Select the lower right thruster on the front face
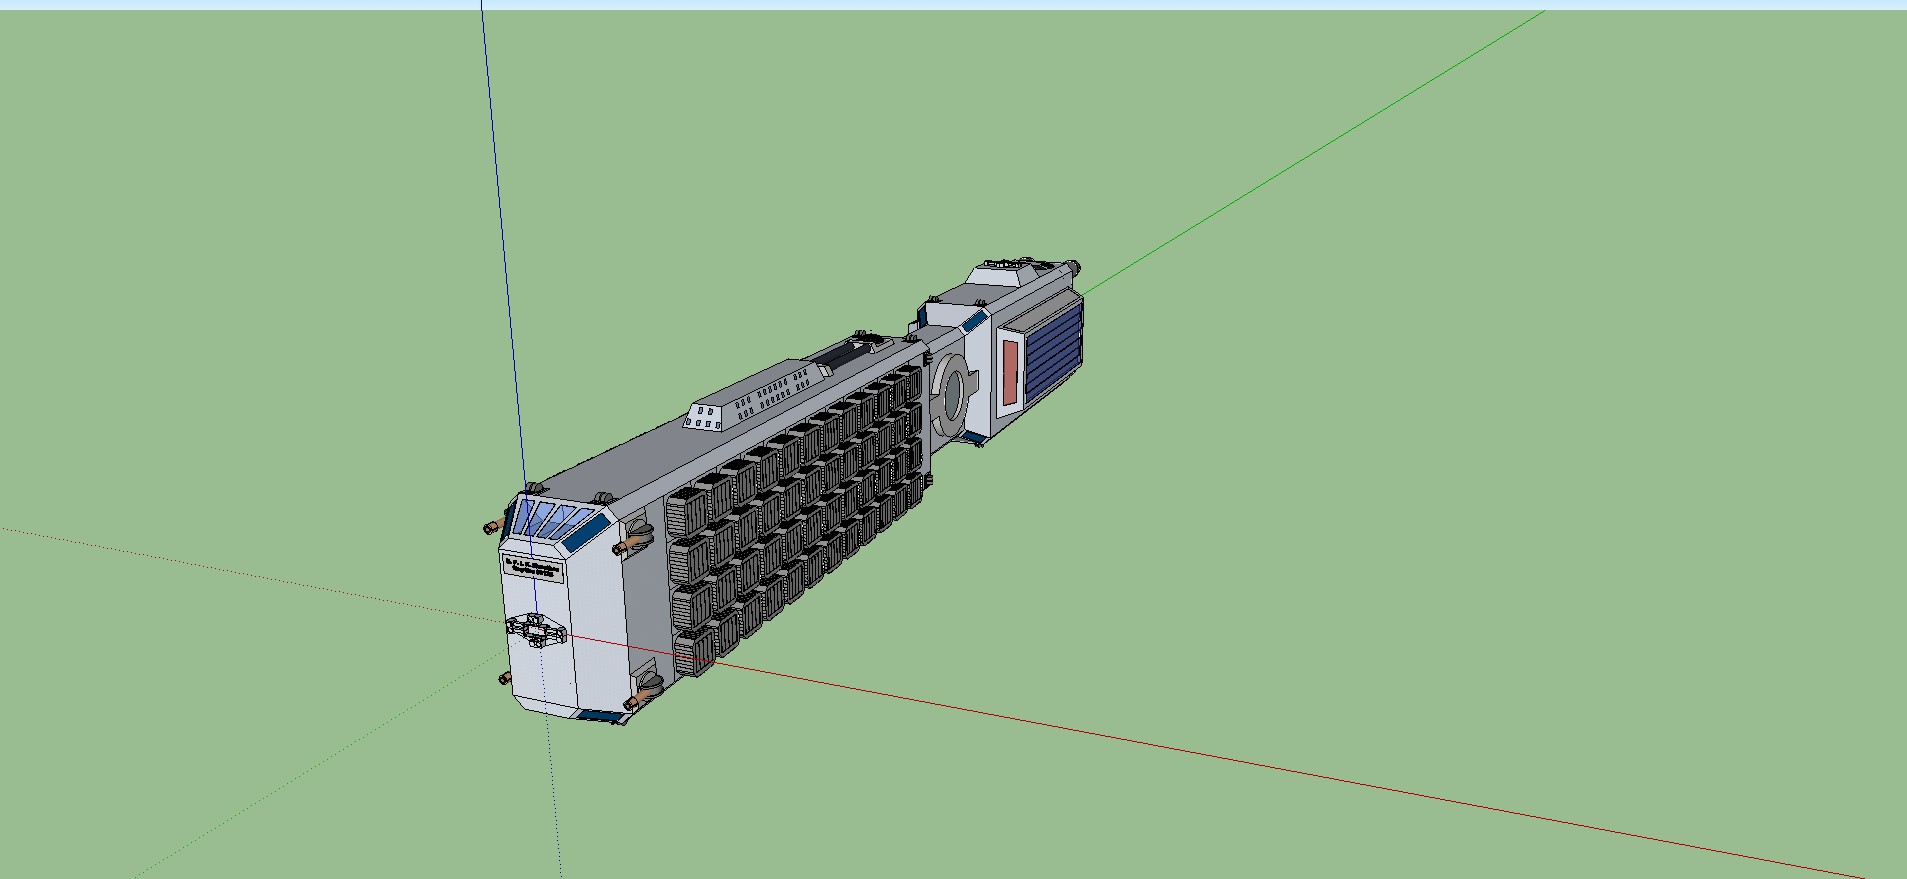 (x=646, y=689)
